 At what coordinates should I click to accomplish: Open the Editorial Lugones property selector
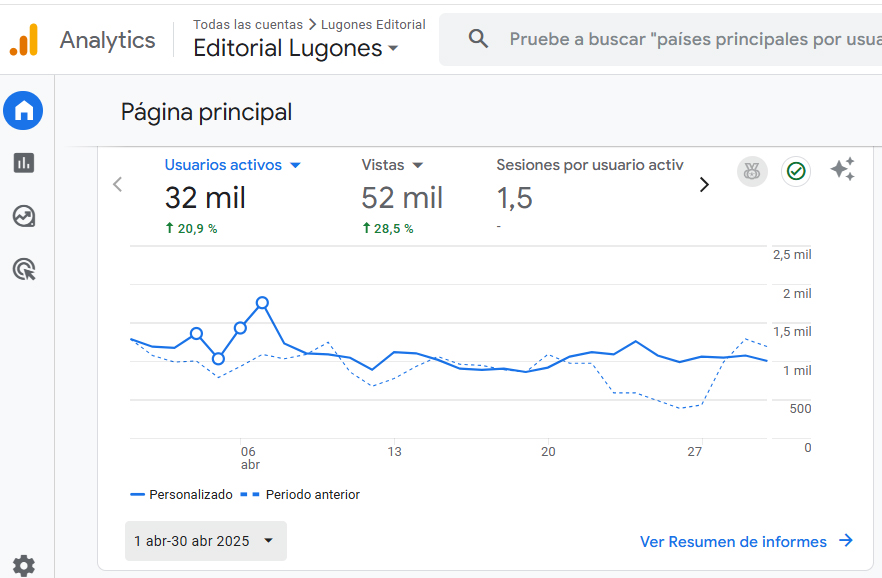pyautogui.click(x=296, y=48)
